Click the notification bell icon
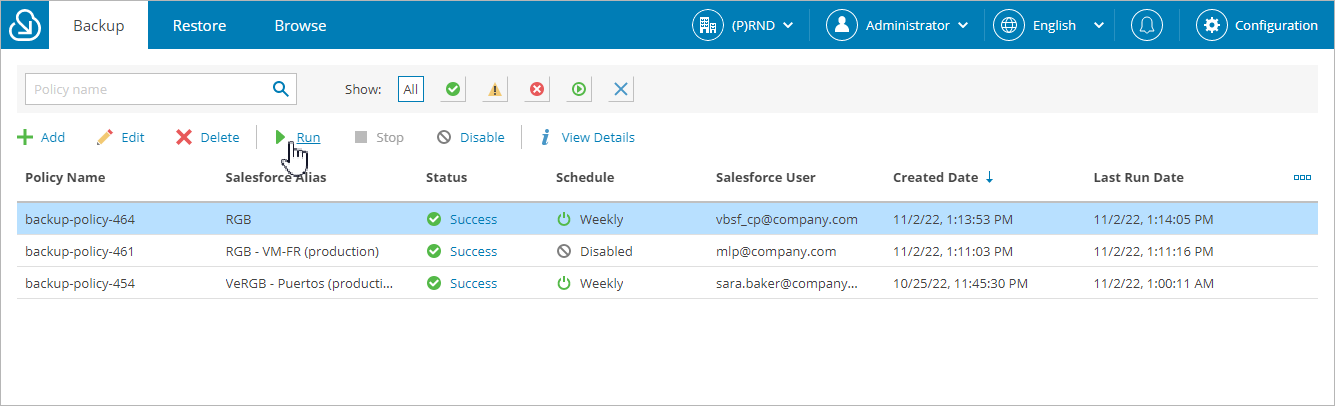 point(1146,25)
